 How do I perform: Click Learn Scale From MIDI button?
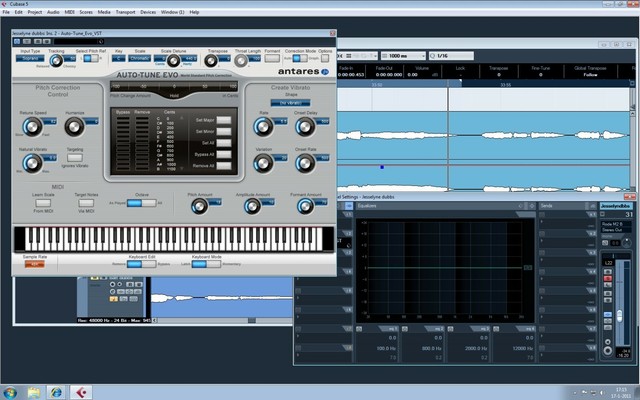coord(43,203)
